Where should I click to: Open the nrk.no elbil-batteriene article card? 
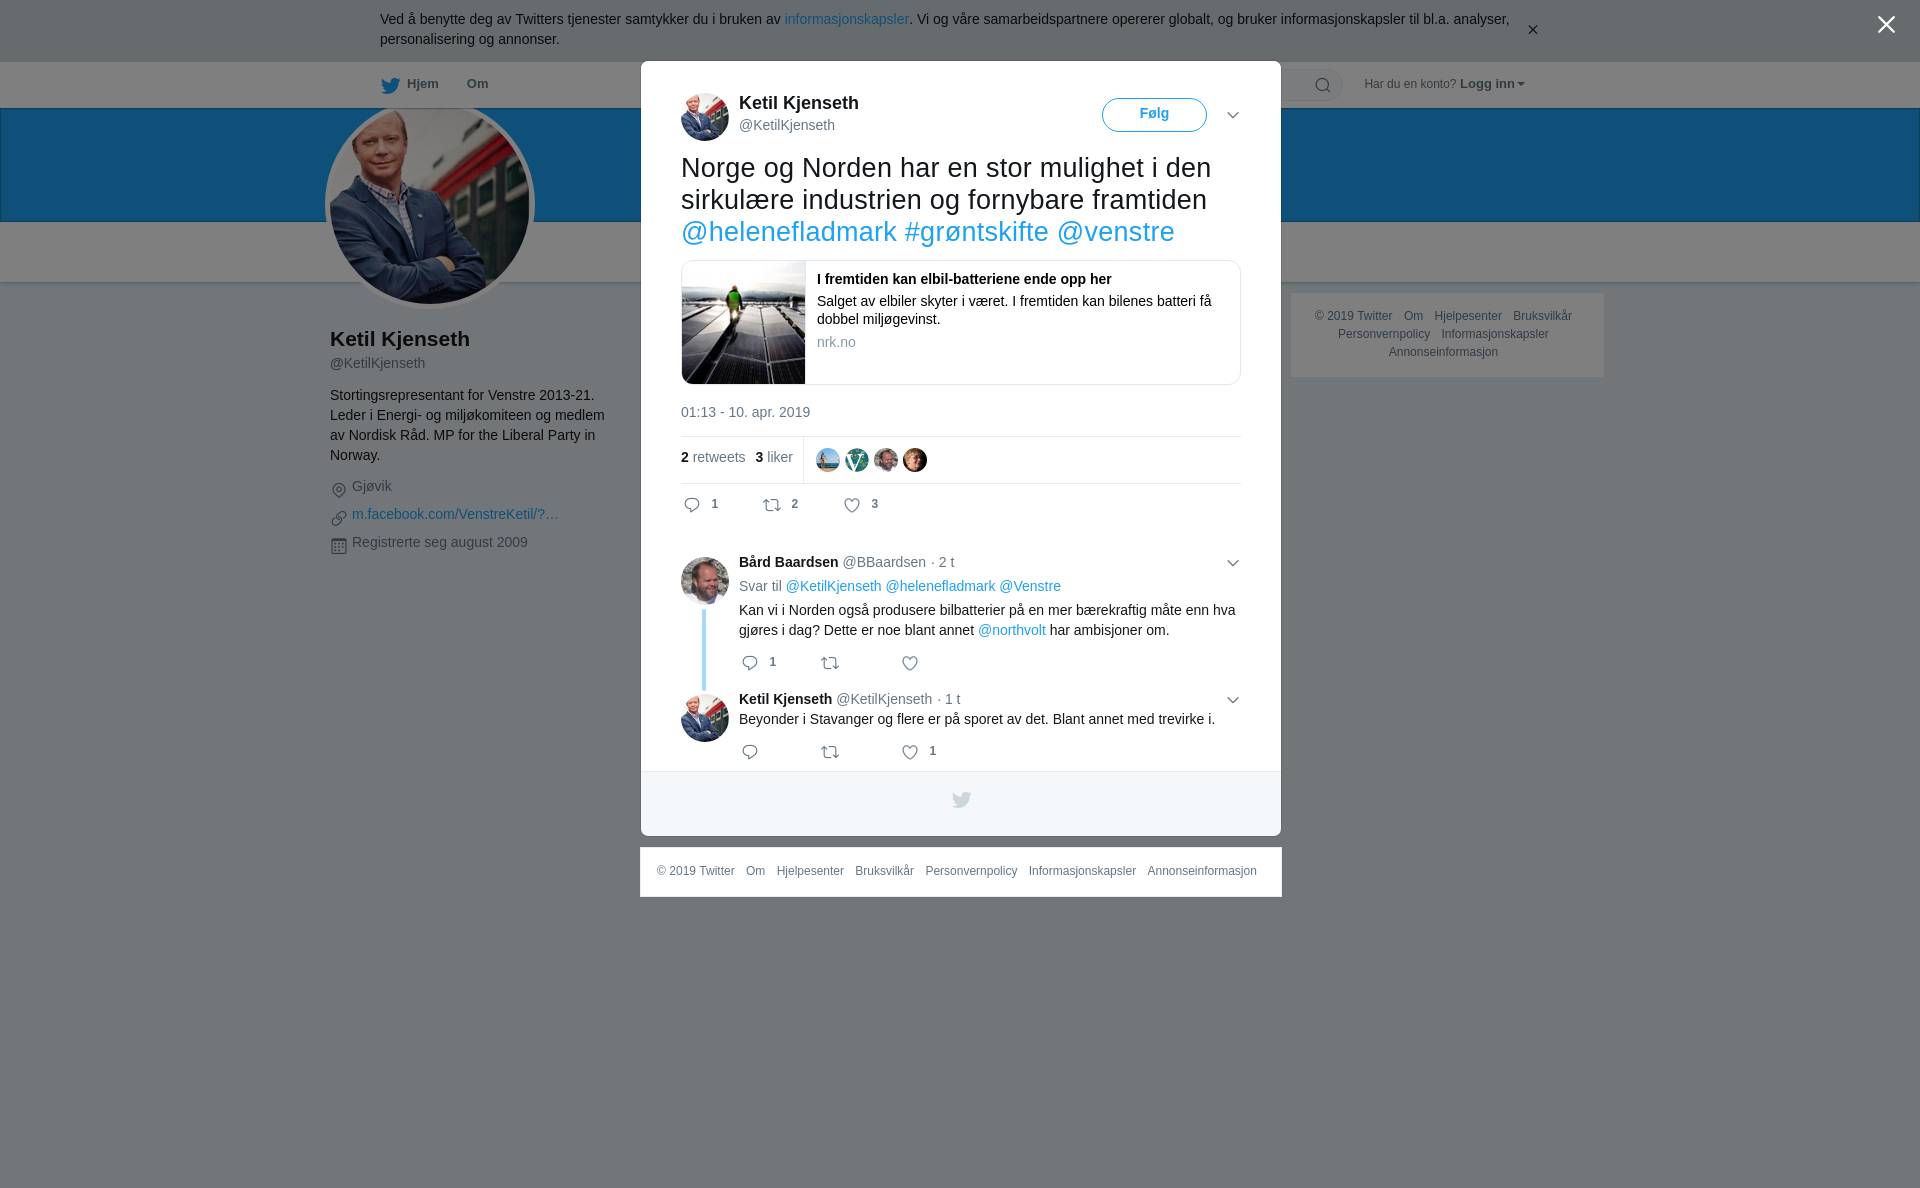pyautogui.click(x=961, y=322)
